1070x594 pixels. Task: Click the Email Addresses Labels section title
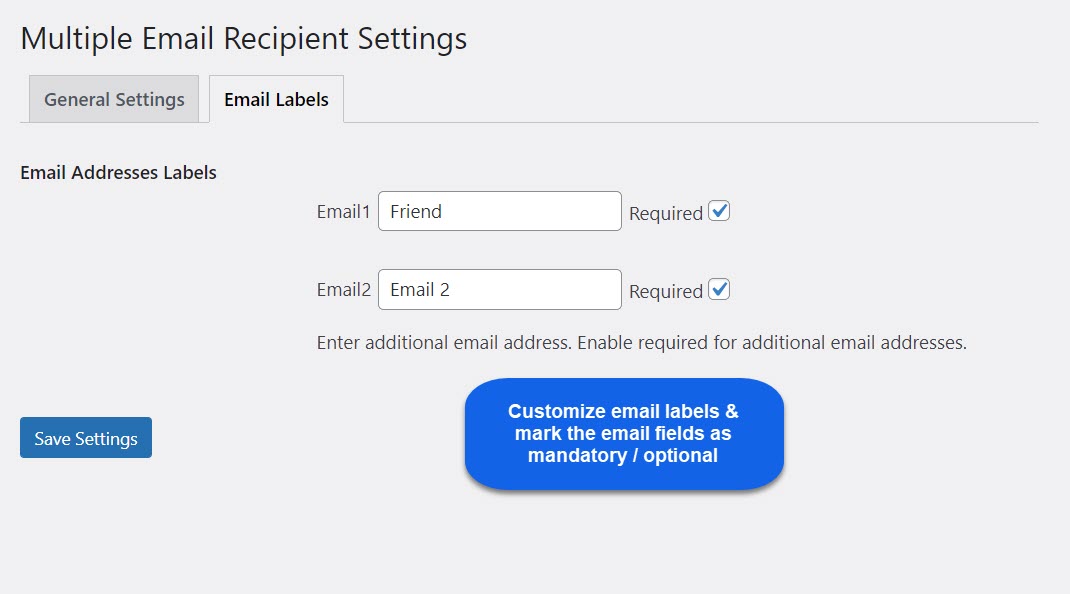pos(118,172)
